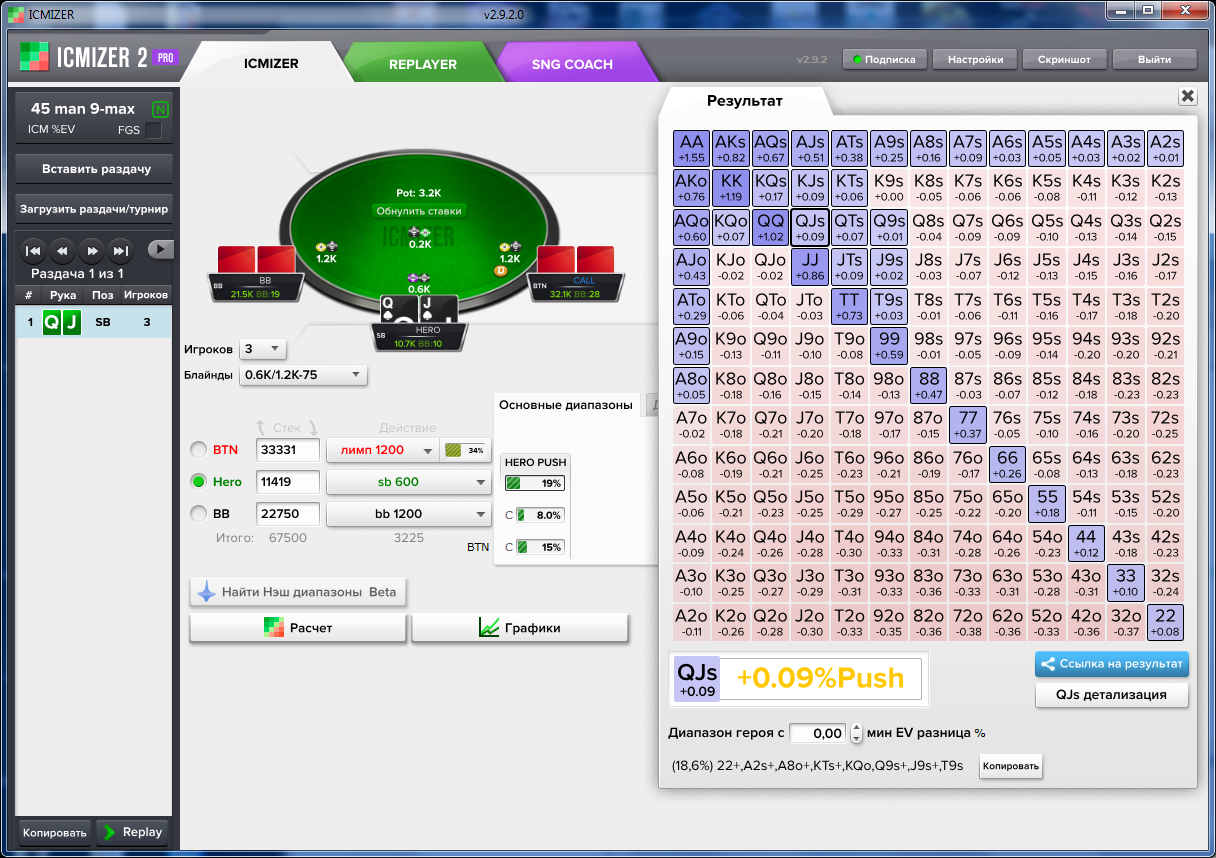Toggle the green N indicator
The width and height of the screenshot is (1216, 858).
click(x=160, y=109)
